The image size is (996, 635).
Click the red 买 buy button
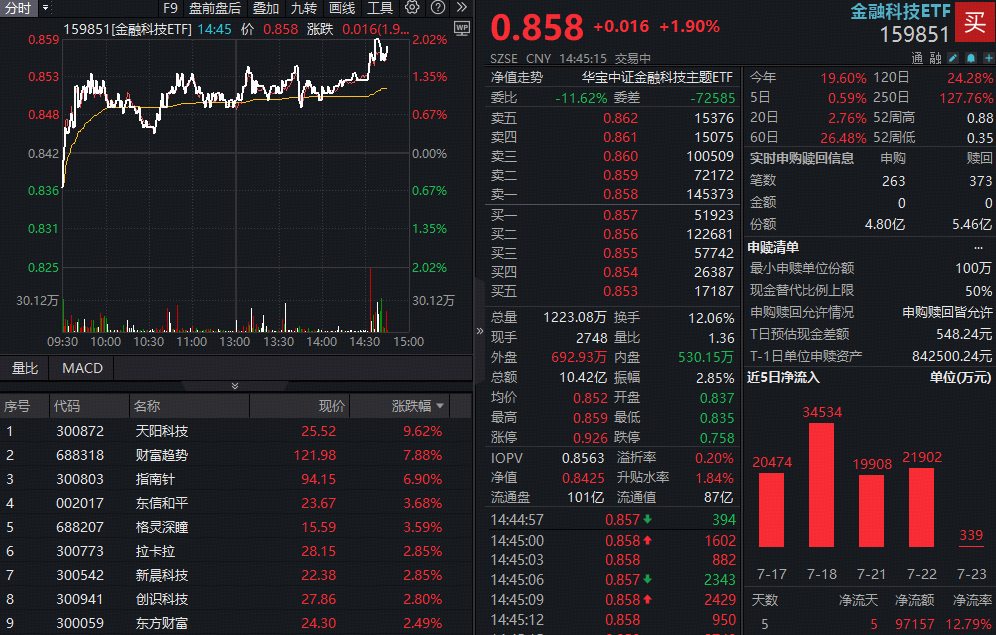coord(975,22)
